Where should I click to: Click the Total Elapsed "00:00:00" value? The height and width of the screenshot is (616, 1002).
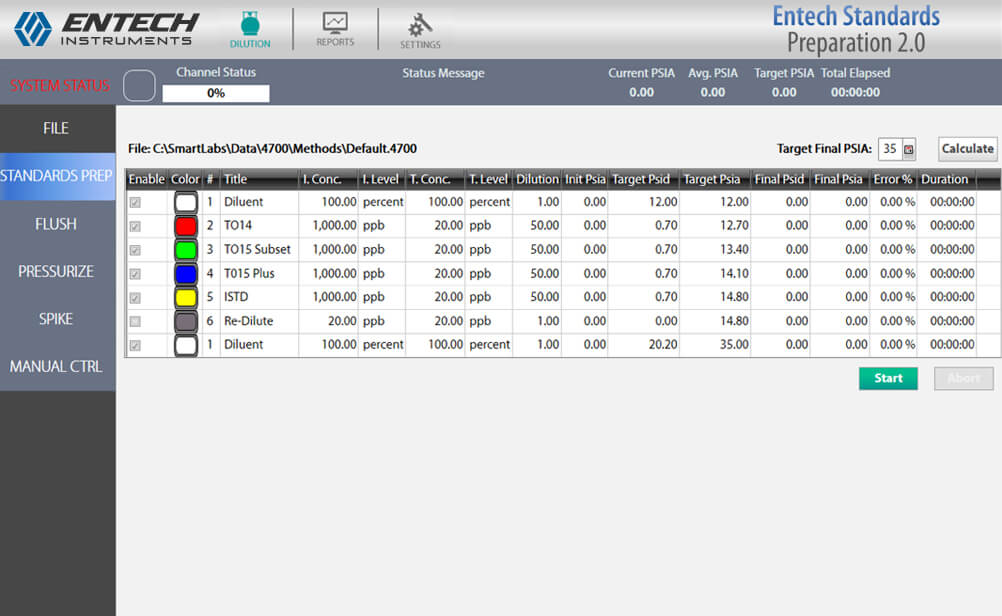pos(856,93)
